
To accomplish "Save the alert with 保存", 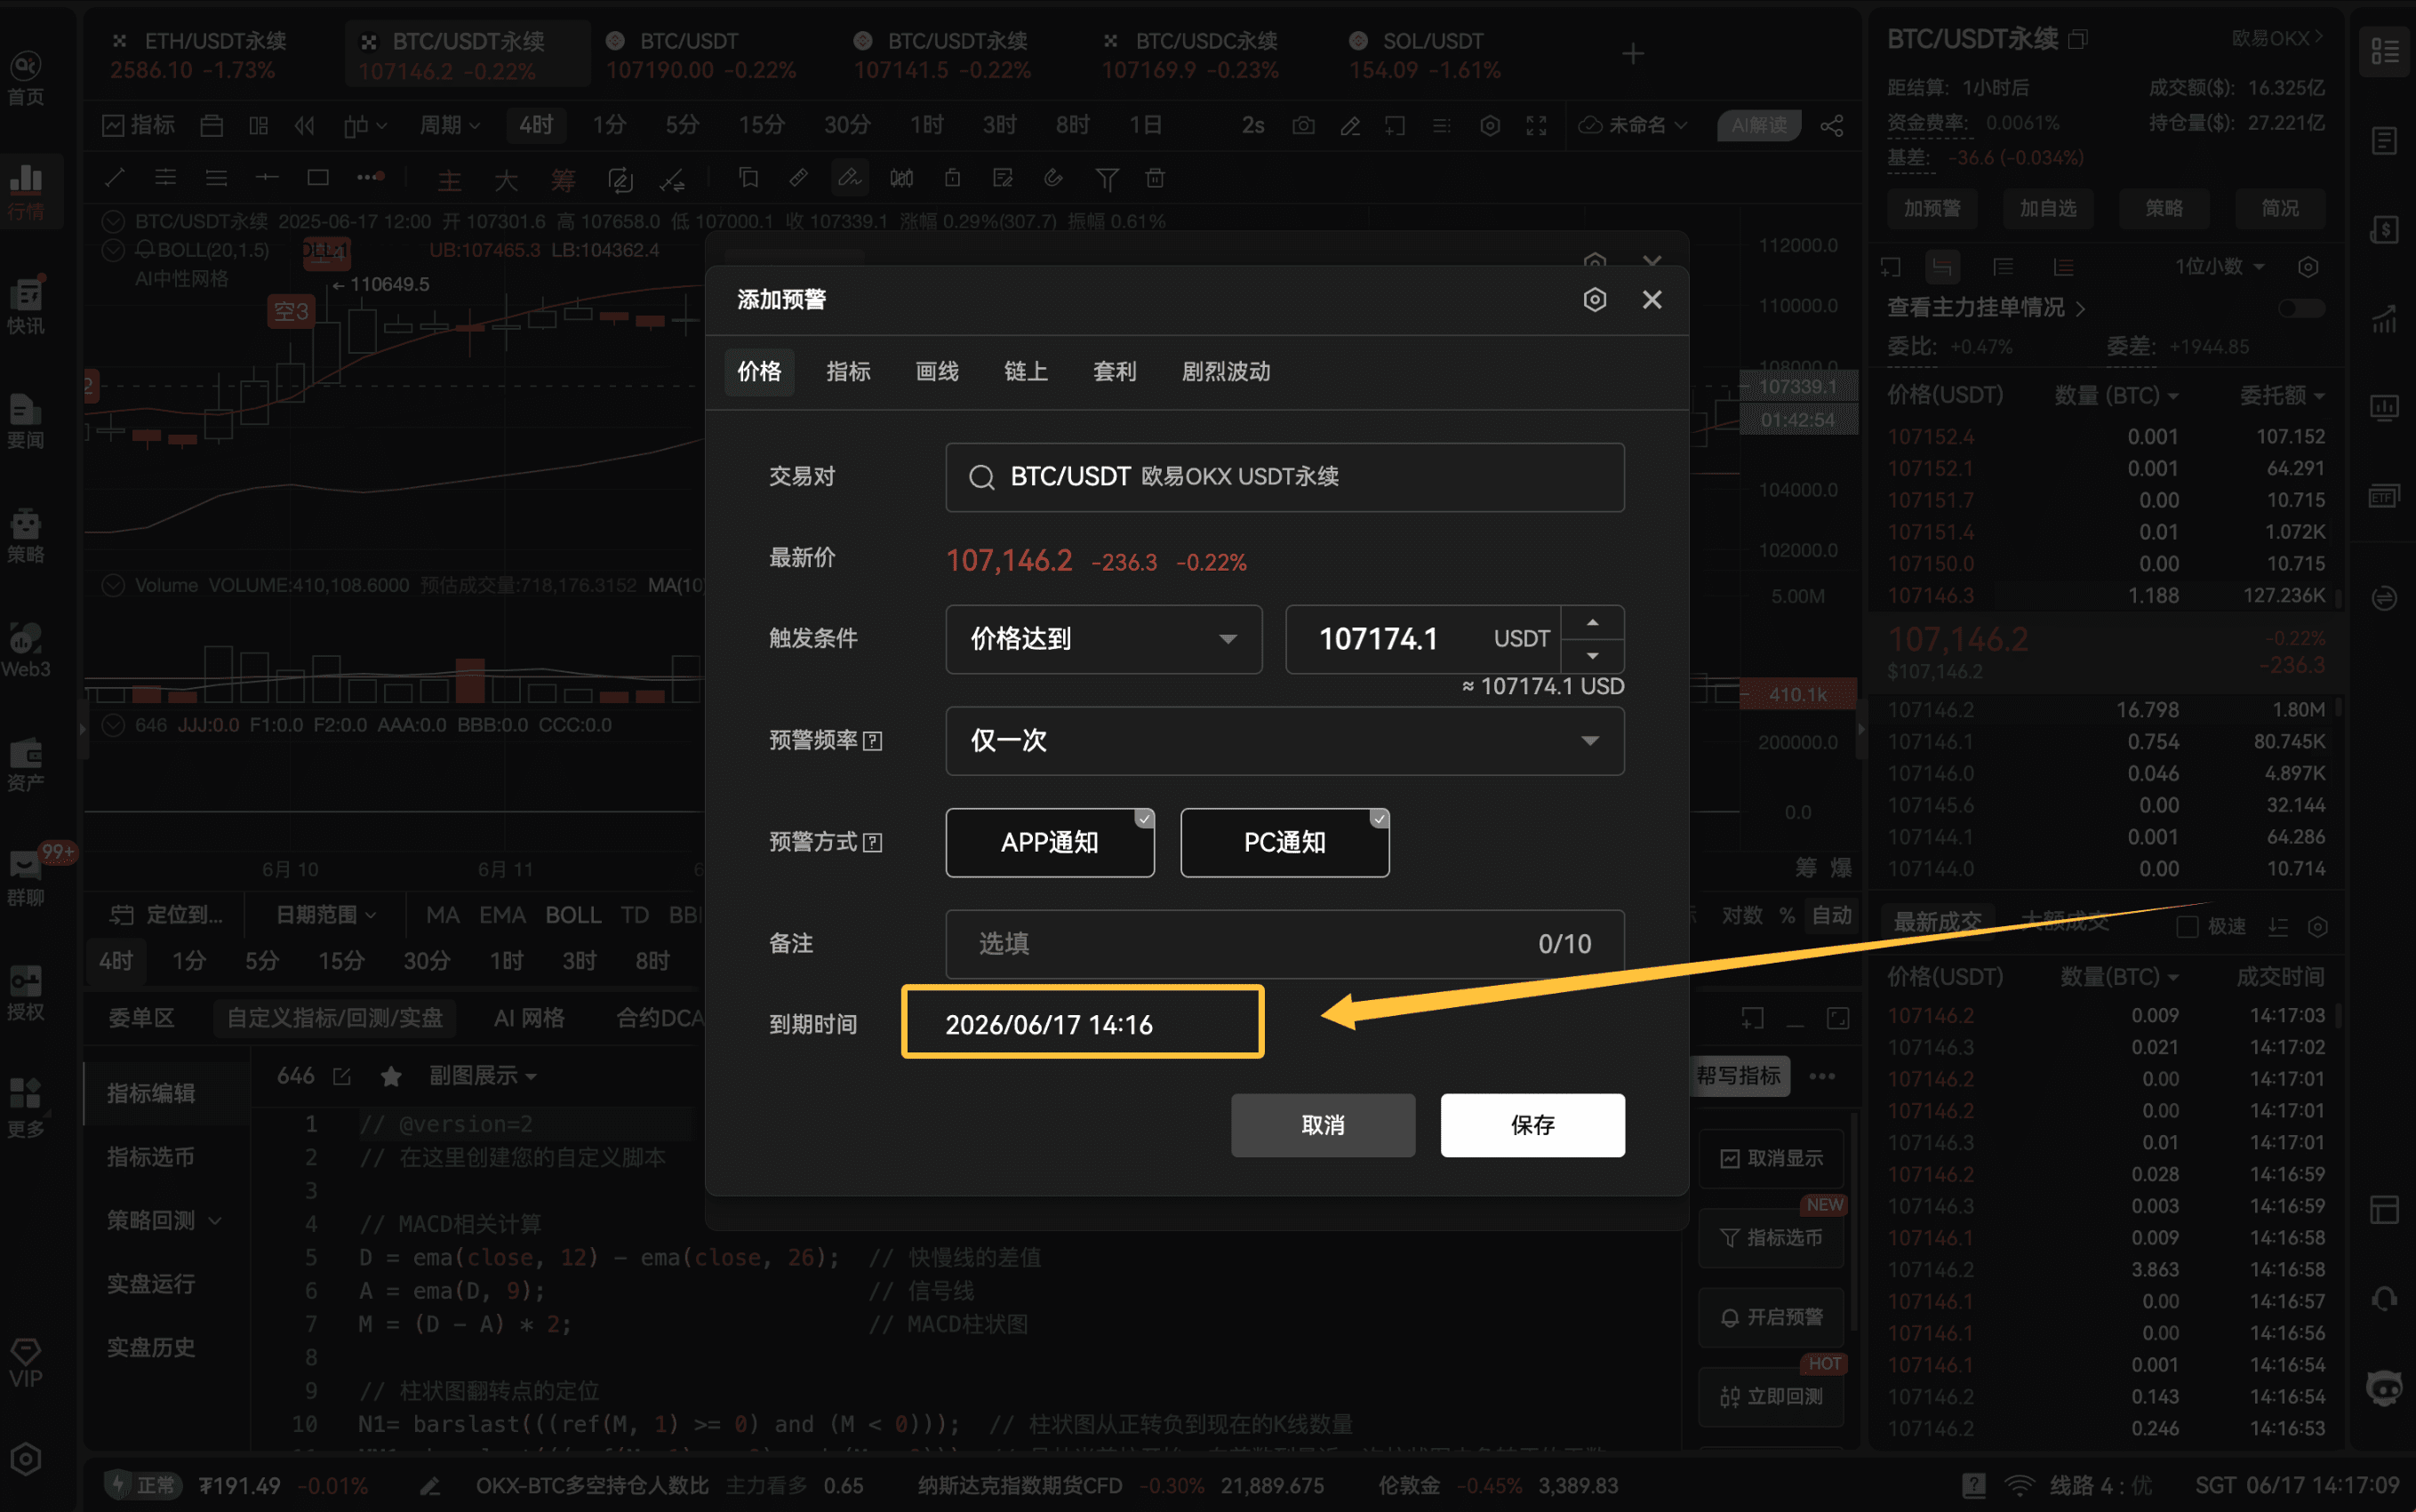I will click(1533, 1125).
